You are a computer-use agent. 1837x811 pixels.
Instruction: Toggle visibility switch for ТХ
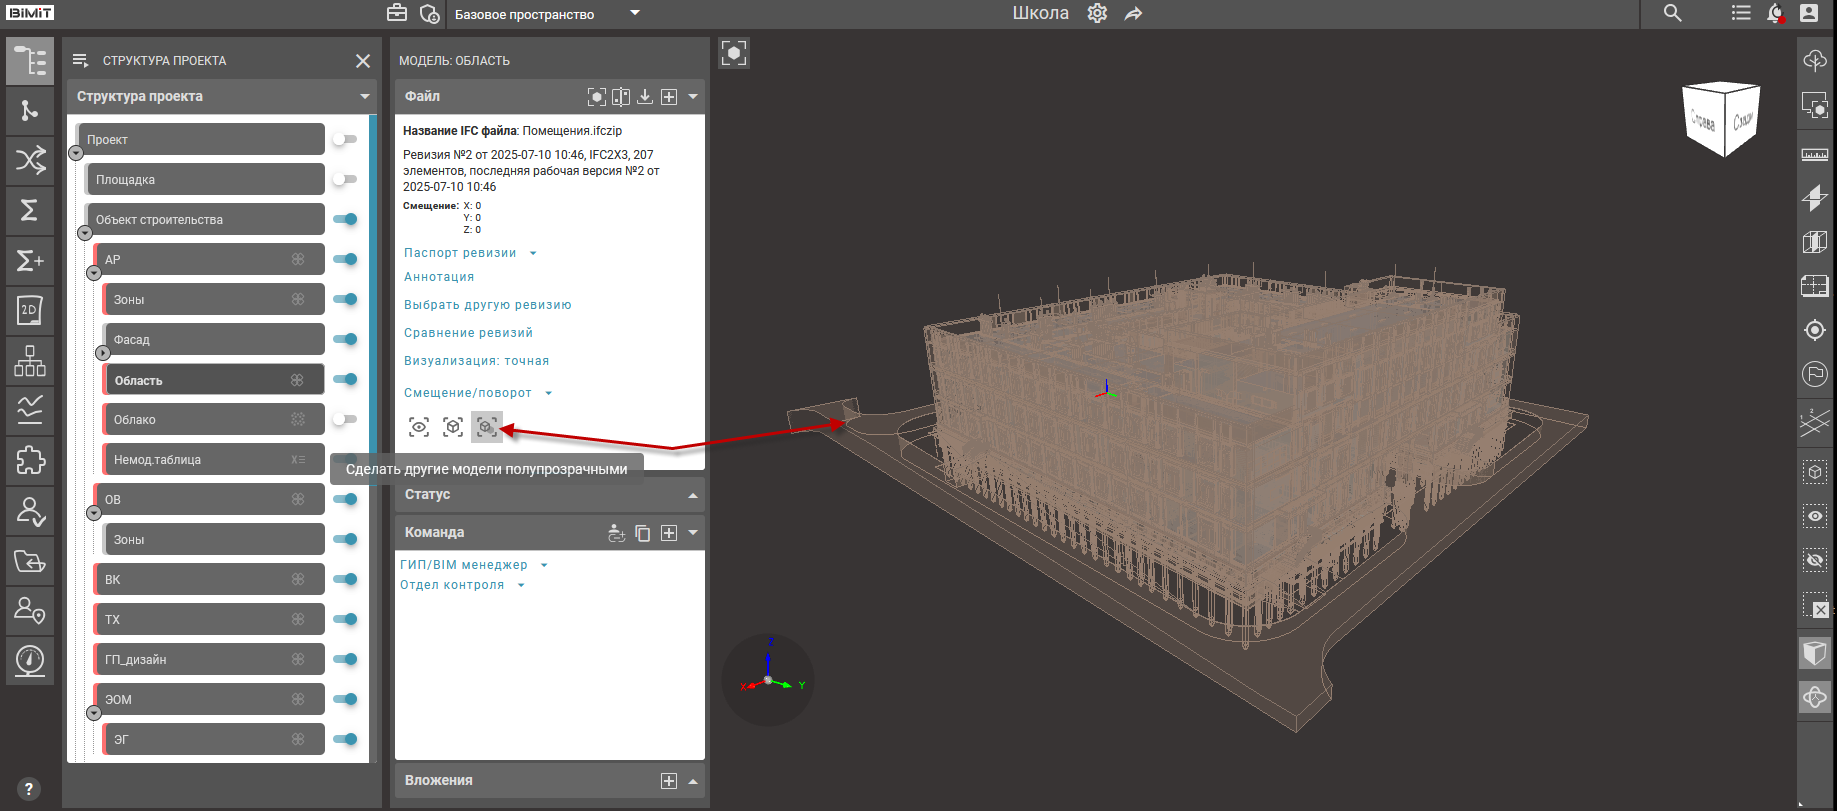coord(345,619)
